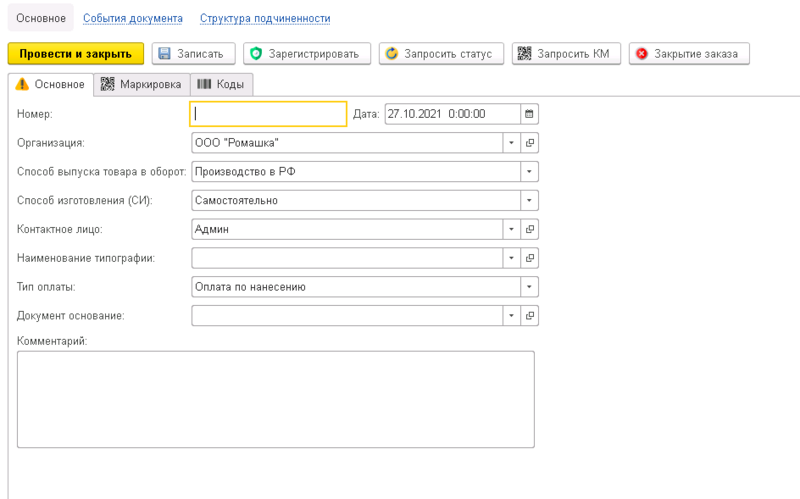
Task: Expand Организация dropdown list
Action: point(511,143)
